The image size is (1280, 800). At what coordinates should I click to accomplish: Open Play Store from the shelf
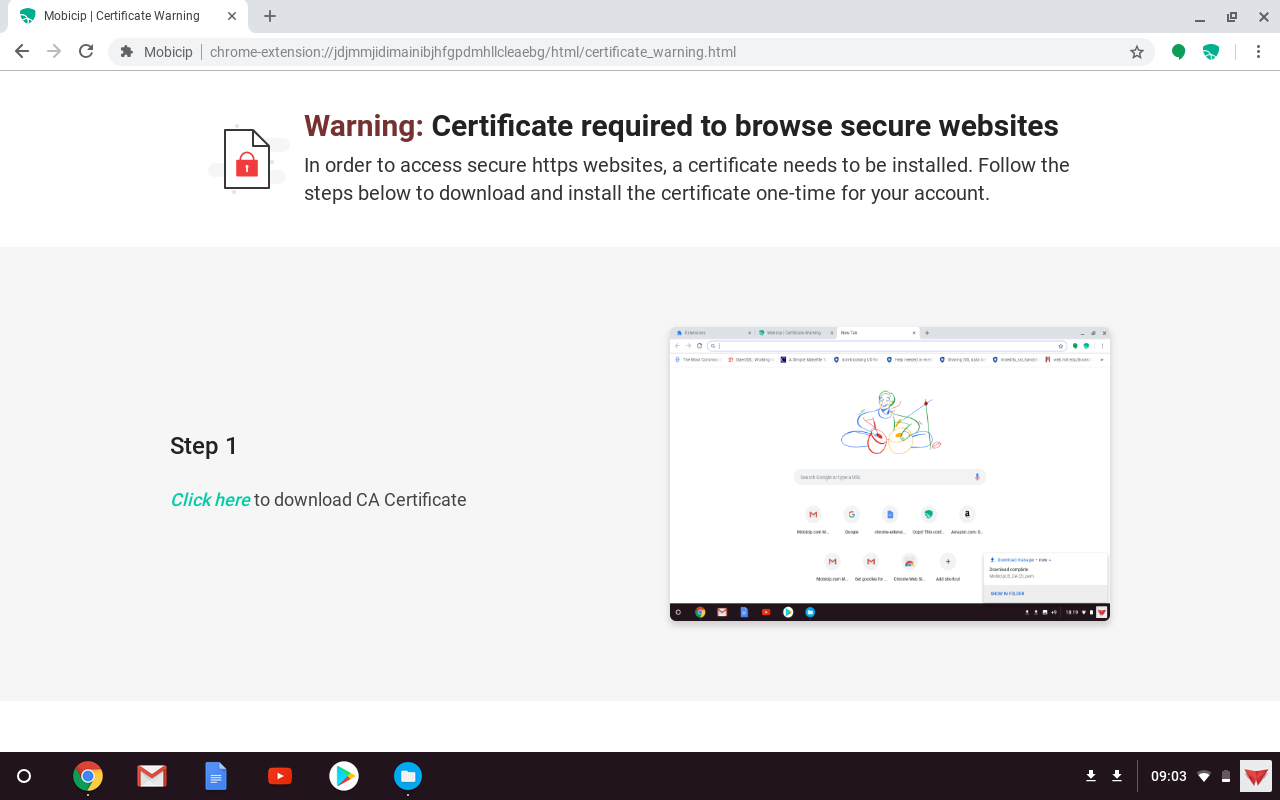pyautogui.click(x=344, y=776)
